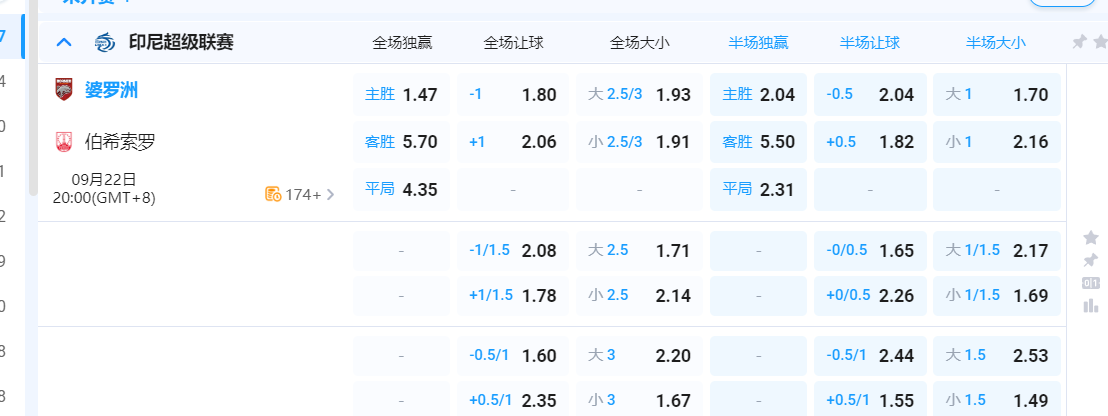This screenshot has width=1108, height=416.
Task: Favorite the league with header star
Action: 1101,42
